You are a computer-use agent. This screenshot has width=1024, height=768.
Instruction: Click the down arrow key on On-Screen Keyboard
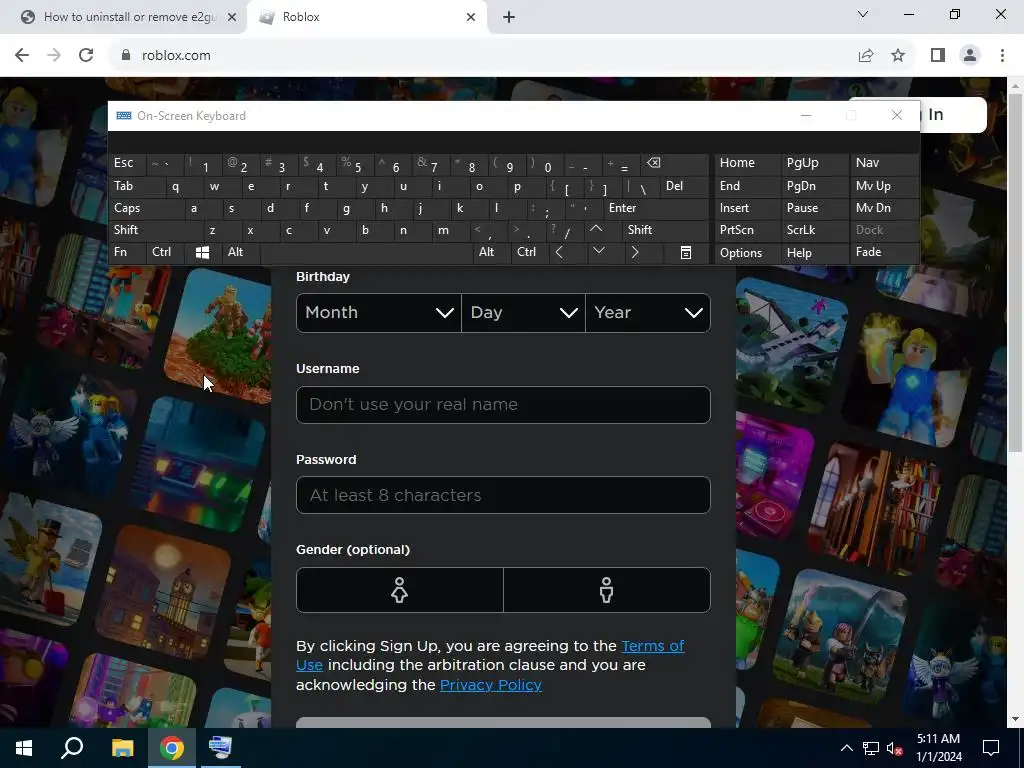point(599,252)
